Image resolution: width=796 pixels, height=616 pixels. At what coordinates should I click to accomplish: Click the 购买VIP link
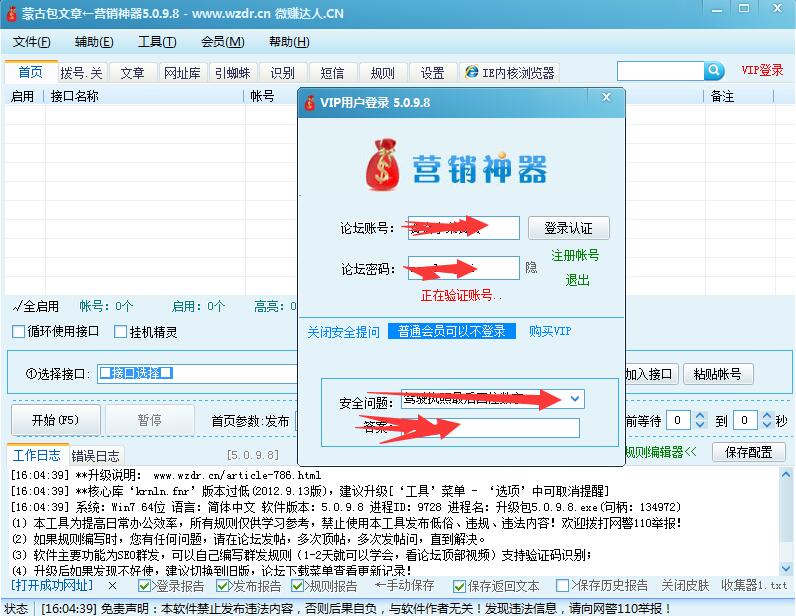pos(550,331)
